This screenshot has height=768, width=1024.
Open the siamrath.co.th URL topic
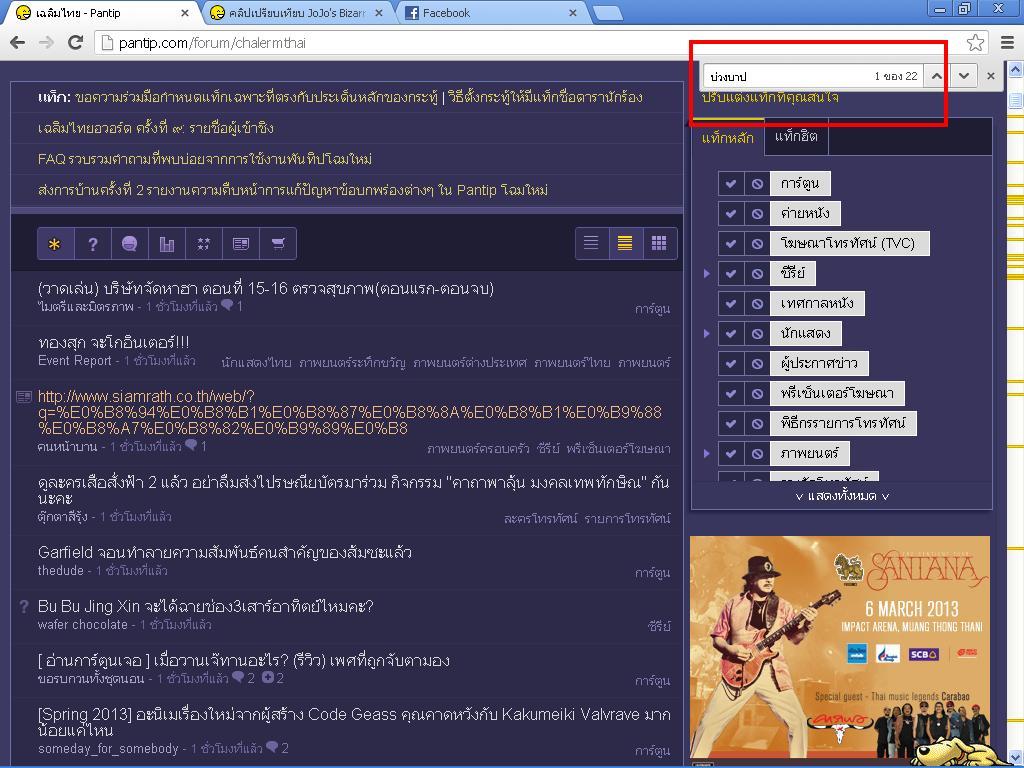350,412
